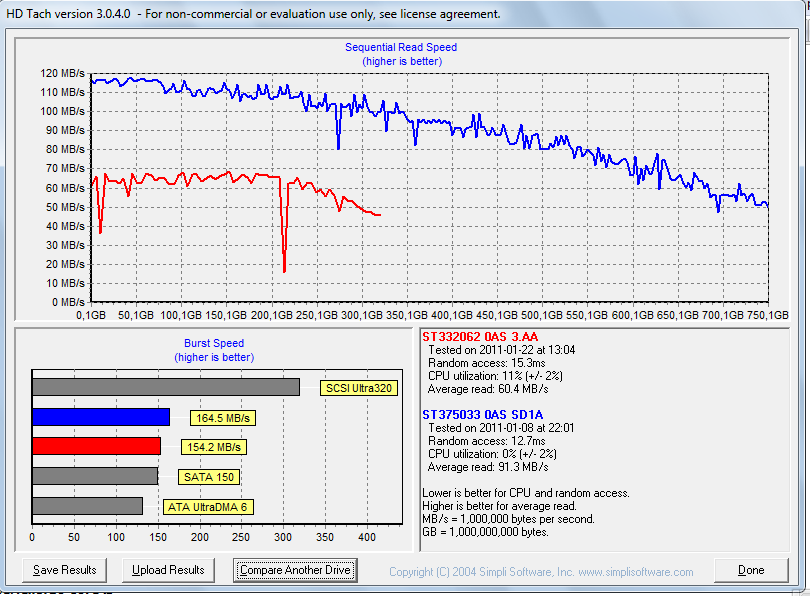The width and height of the screenshot is (810, 596).
Task: Click the Sequential Read Speed chart title
Action: (401, 47)
